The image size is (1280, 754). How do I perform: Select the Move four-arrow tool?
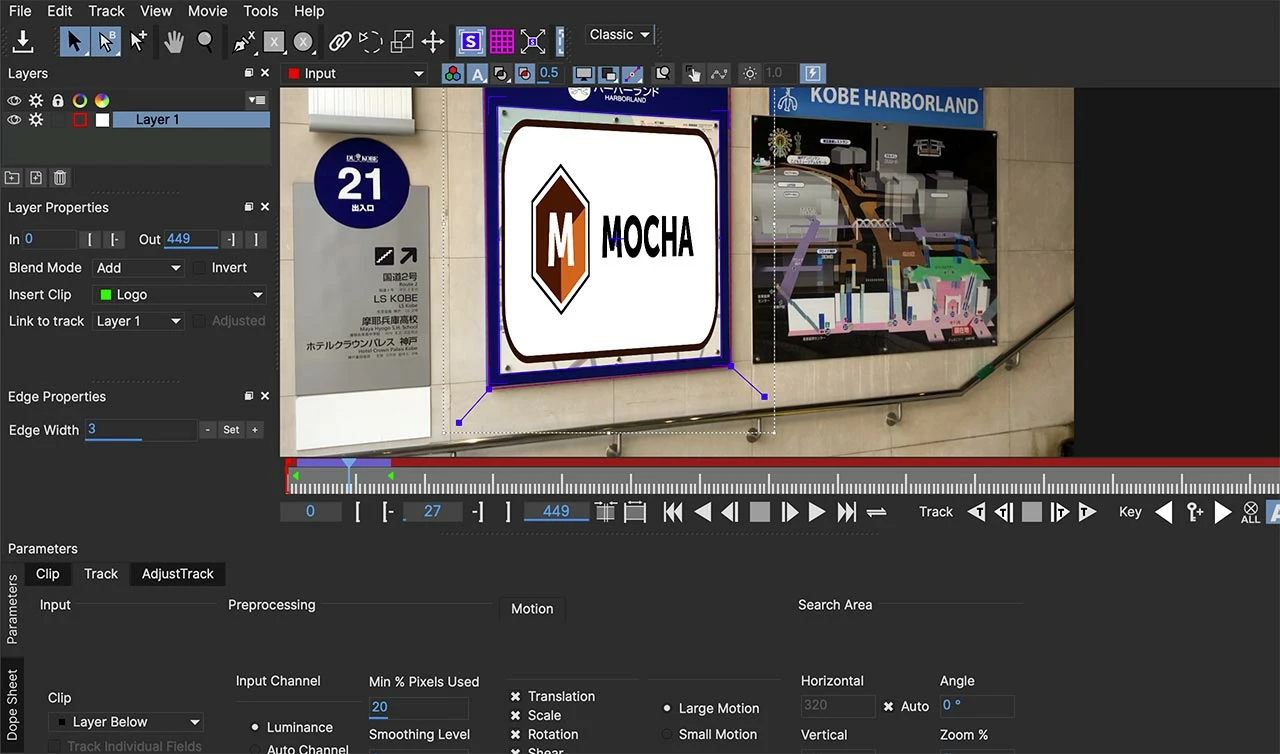tap(433, 41)
